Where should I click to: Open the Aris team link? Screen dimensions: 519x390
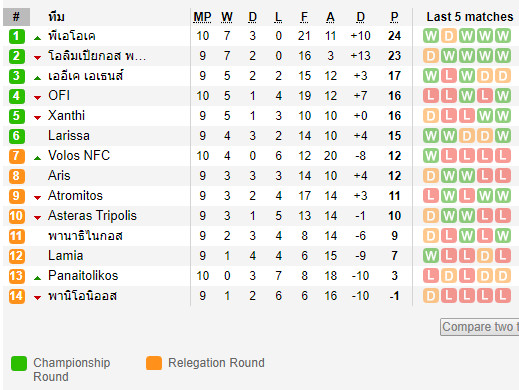click(x=59, y=176)
